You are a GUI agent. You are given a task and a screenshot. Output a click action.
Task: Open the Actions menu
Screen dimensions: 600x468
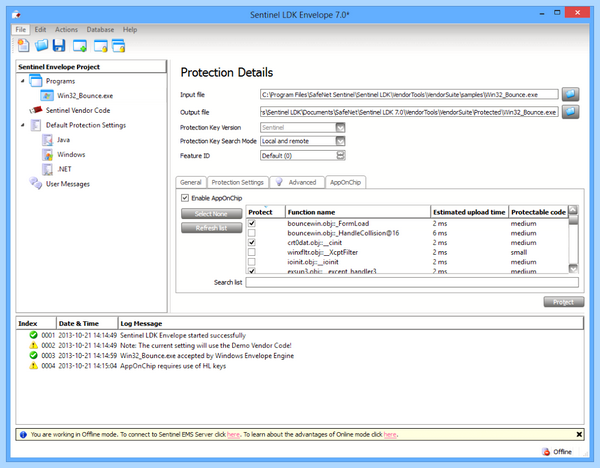(x=66, y=29)
